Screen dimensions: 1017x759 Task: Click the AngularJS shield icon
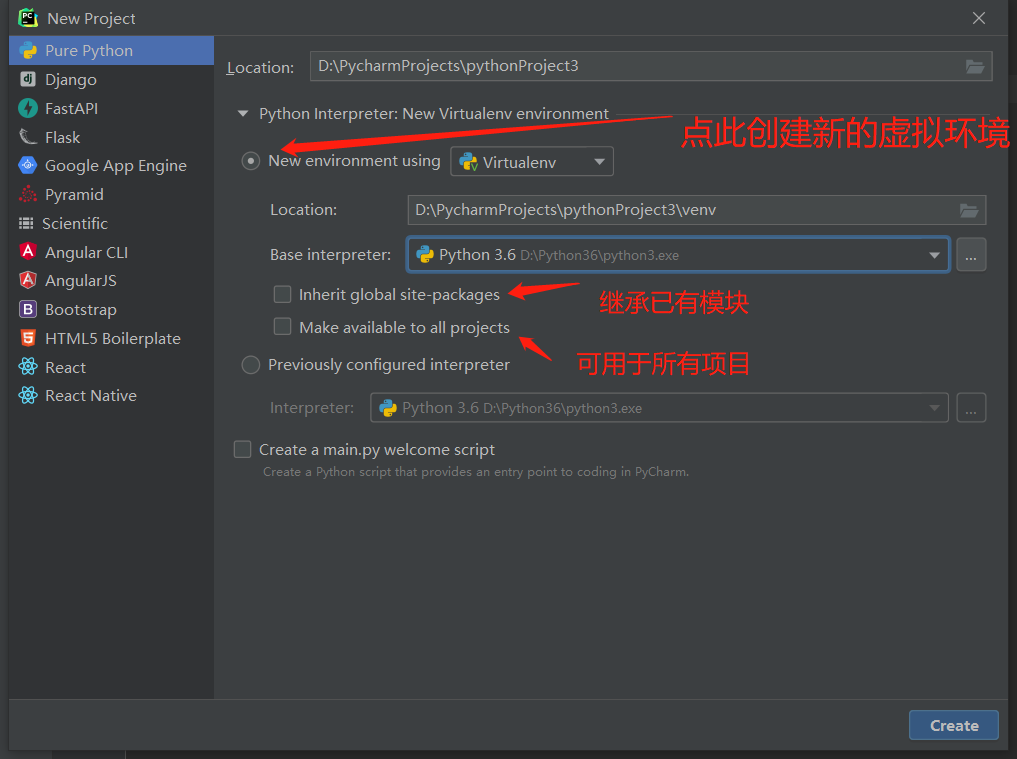(28, 280)
